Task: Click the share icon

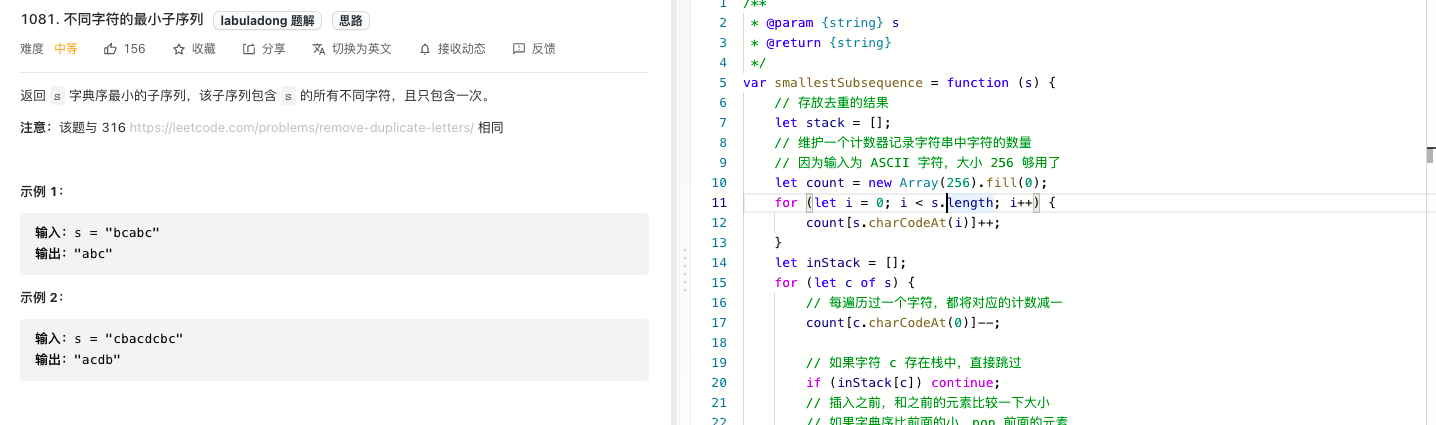Action: pos(249,48)
